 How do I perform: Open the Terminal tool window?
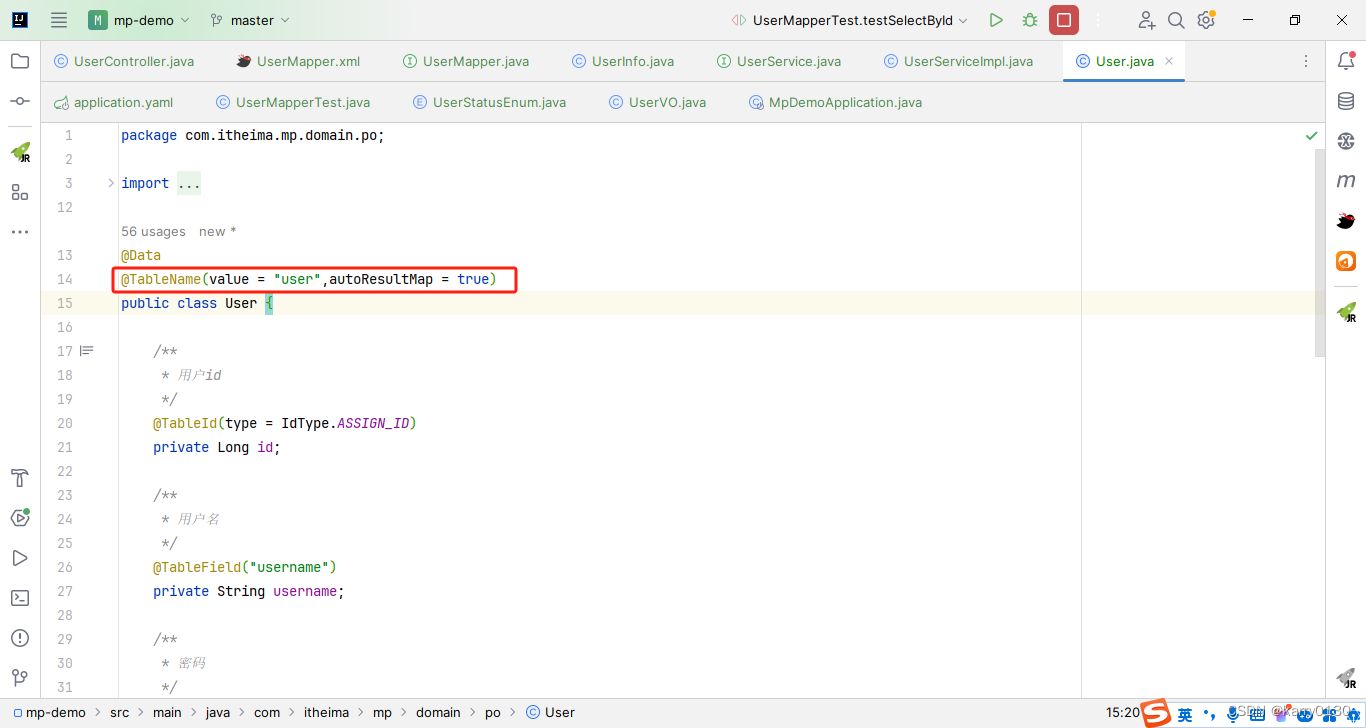20,598
